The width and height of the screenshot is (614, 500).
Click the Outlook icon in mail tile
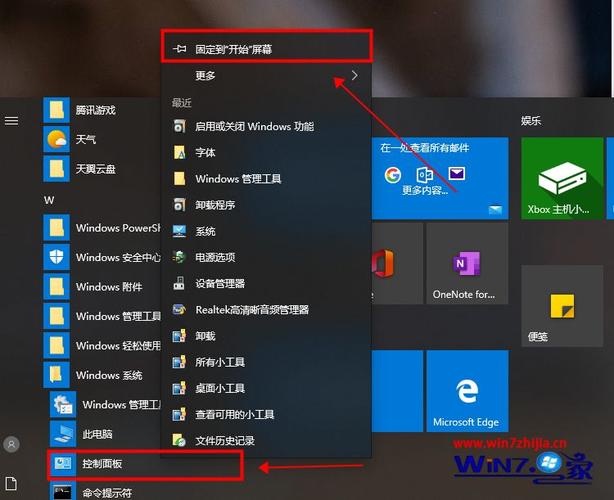(424, 175)
